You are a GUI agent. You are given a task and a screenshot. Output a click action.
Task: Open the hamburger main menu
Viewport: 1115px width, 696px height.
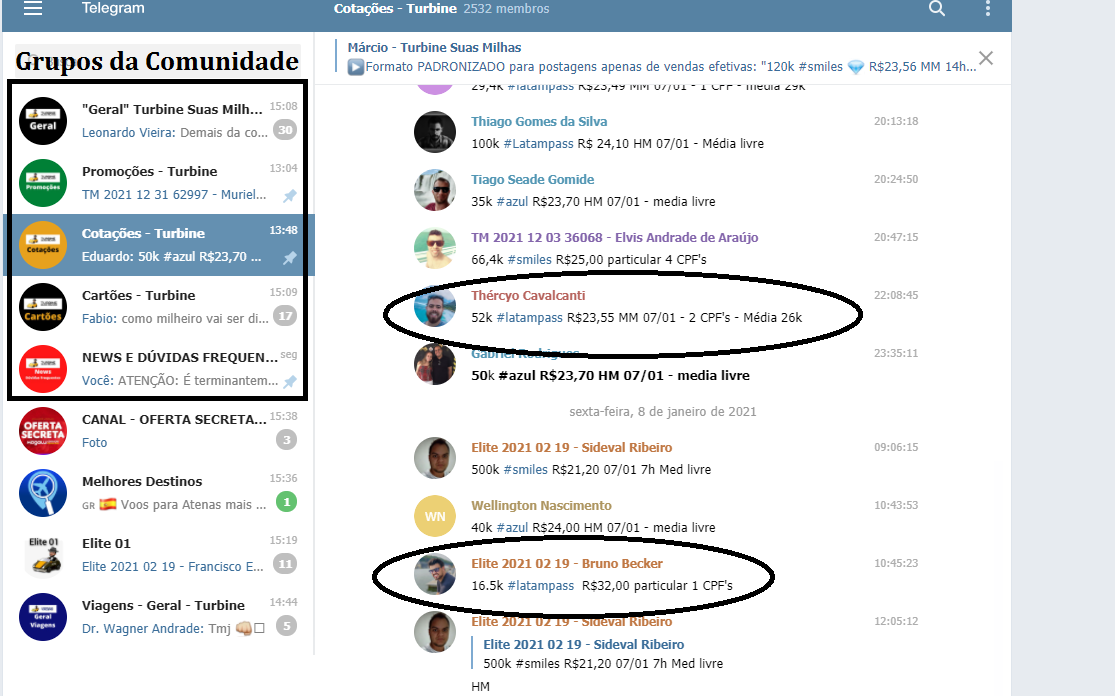[33, 9]
